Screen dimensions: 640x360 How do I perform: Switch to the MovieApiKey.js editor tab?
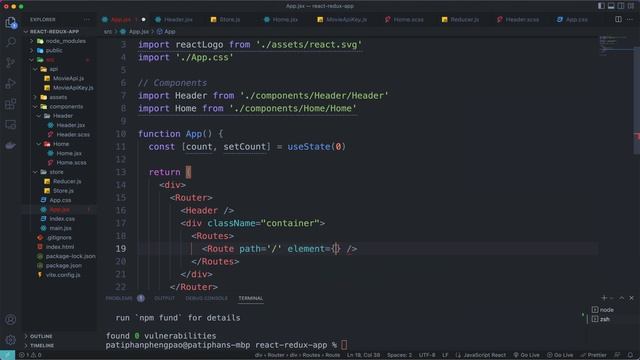[x=342, y=19]
